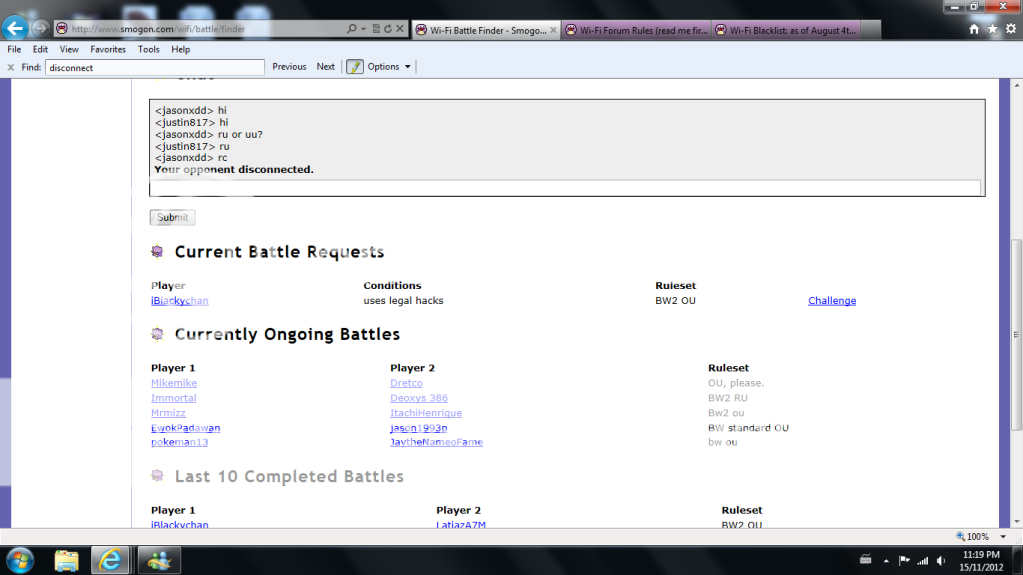Open the Help menu

(181, 49)
